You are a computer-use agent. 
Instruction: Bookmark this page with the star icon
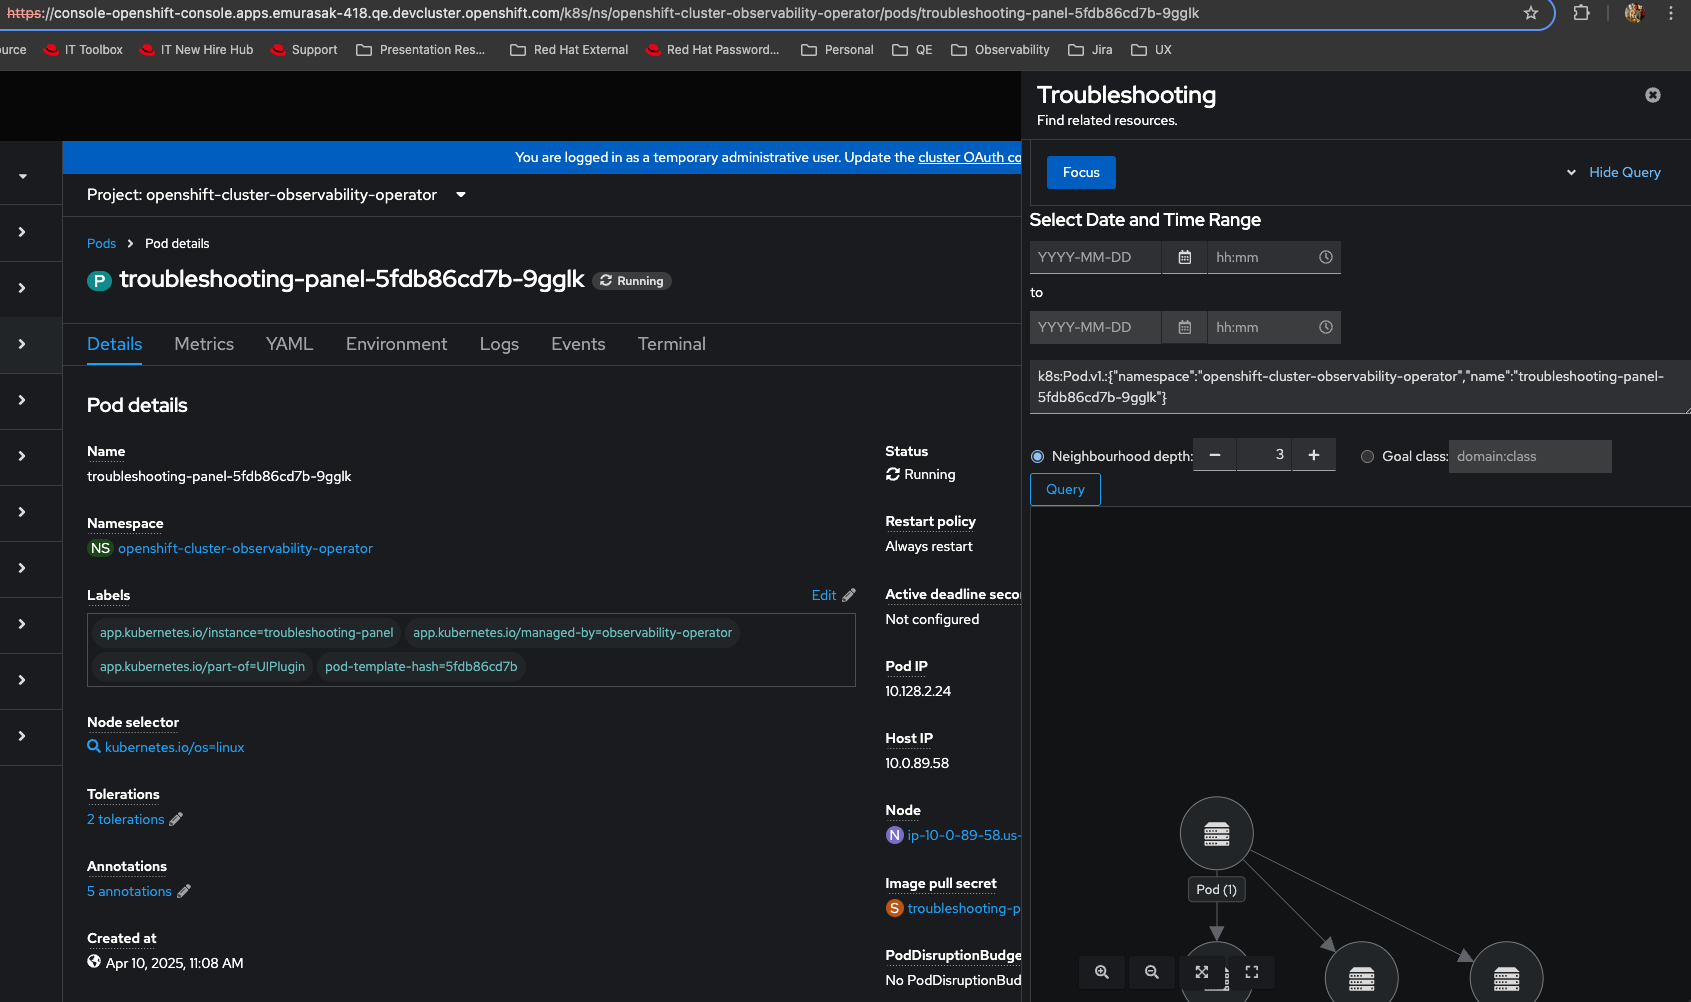pyautogui.click(x=1531, y=13)
